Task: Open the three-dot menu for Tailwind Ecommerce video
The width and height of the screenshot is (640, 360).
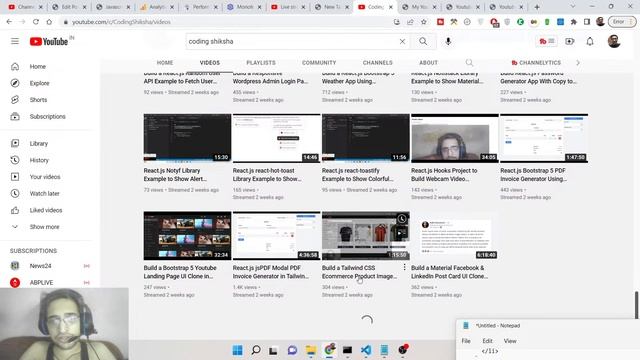Action: coord(404,267)
